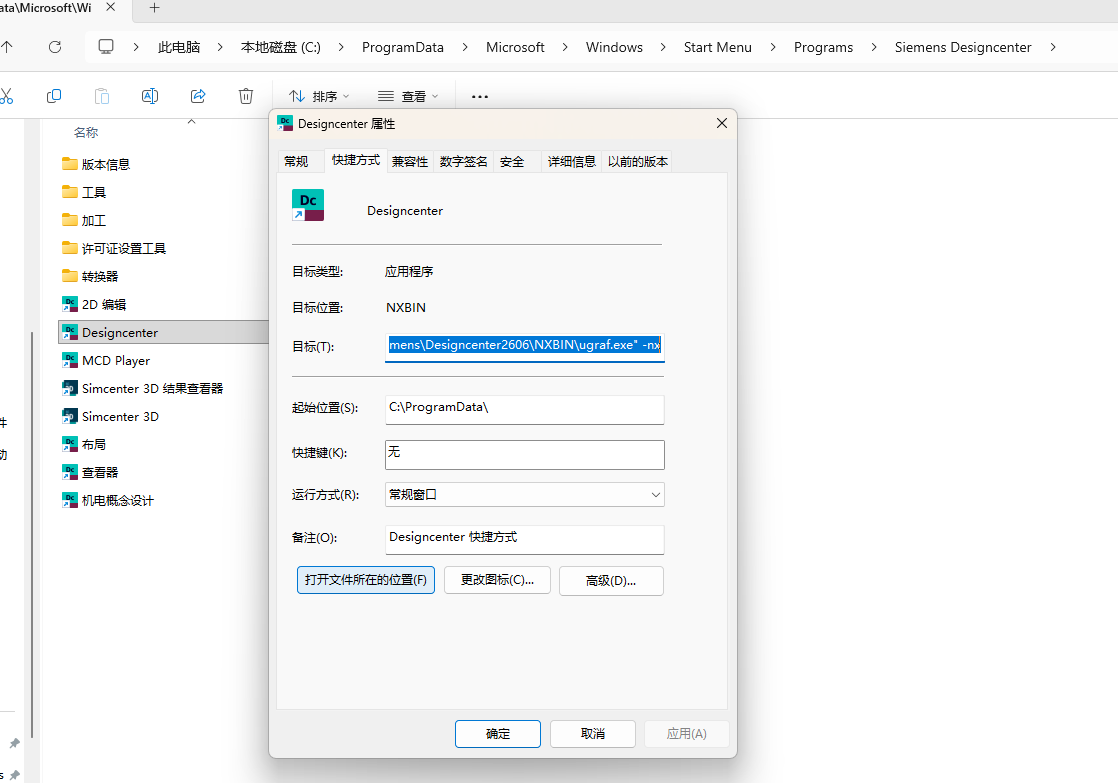Screen dimensions: 1118x783
Task: Click the Share icon in Explorer toolbar
Action: (198, 96)
